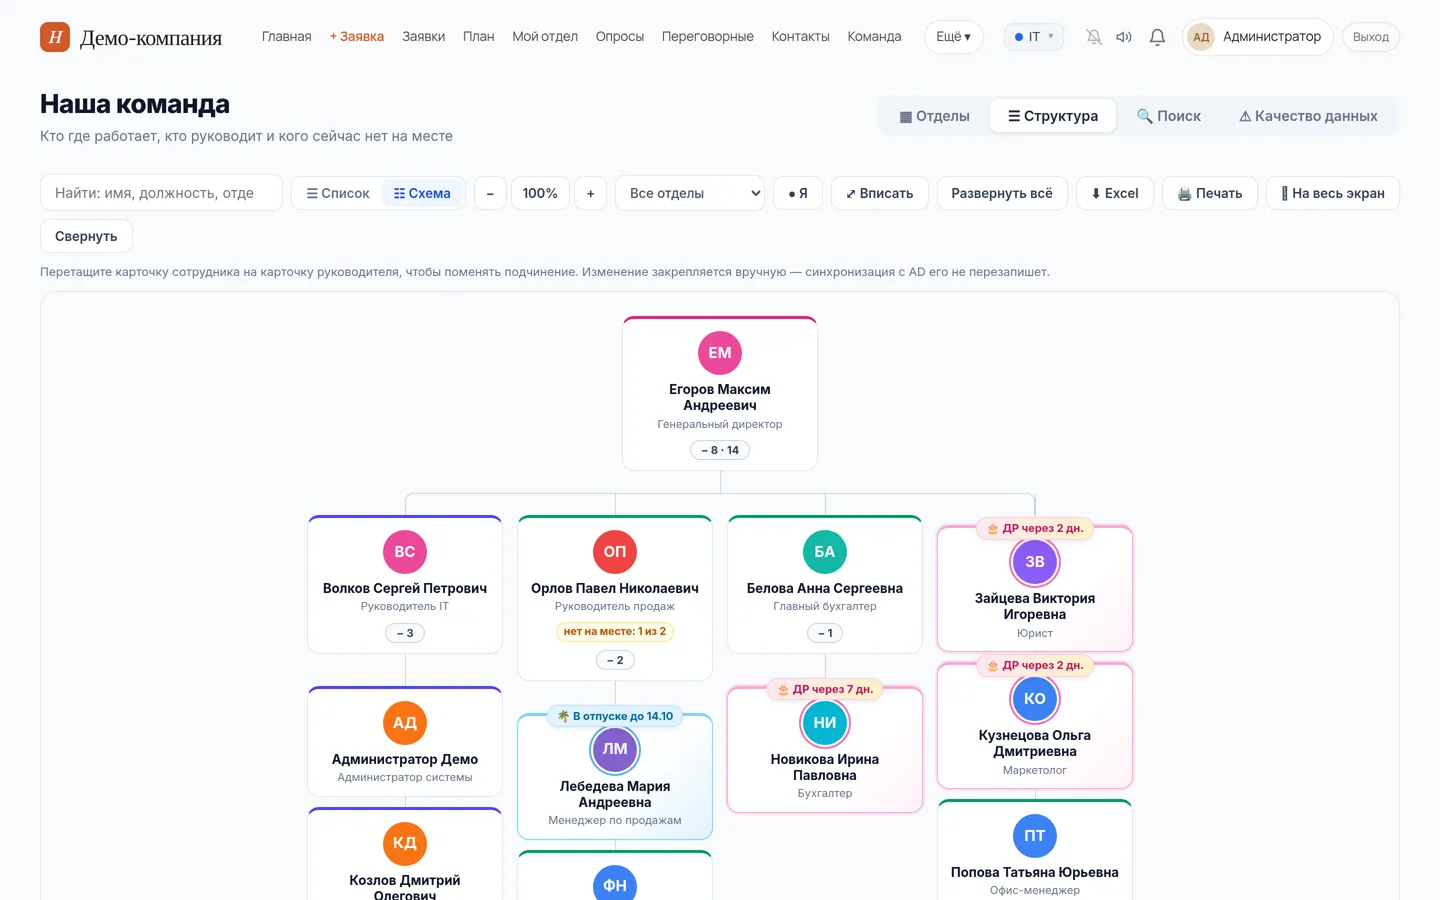Click the orange H company logo
Viewport: 1440px width, 900px height.
coord(55,37)
